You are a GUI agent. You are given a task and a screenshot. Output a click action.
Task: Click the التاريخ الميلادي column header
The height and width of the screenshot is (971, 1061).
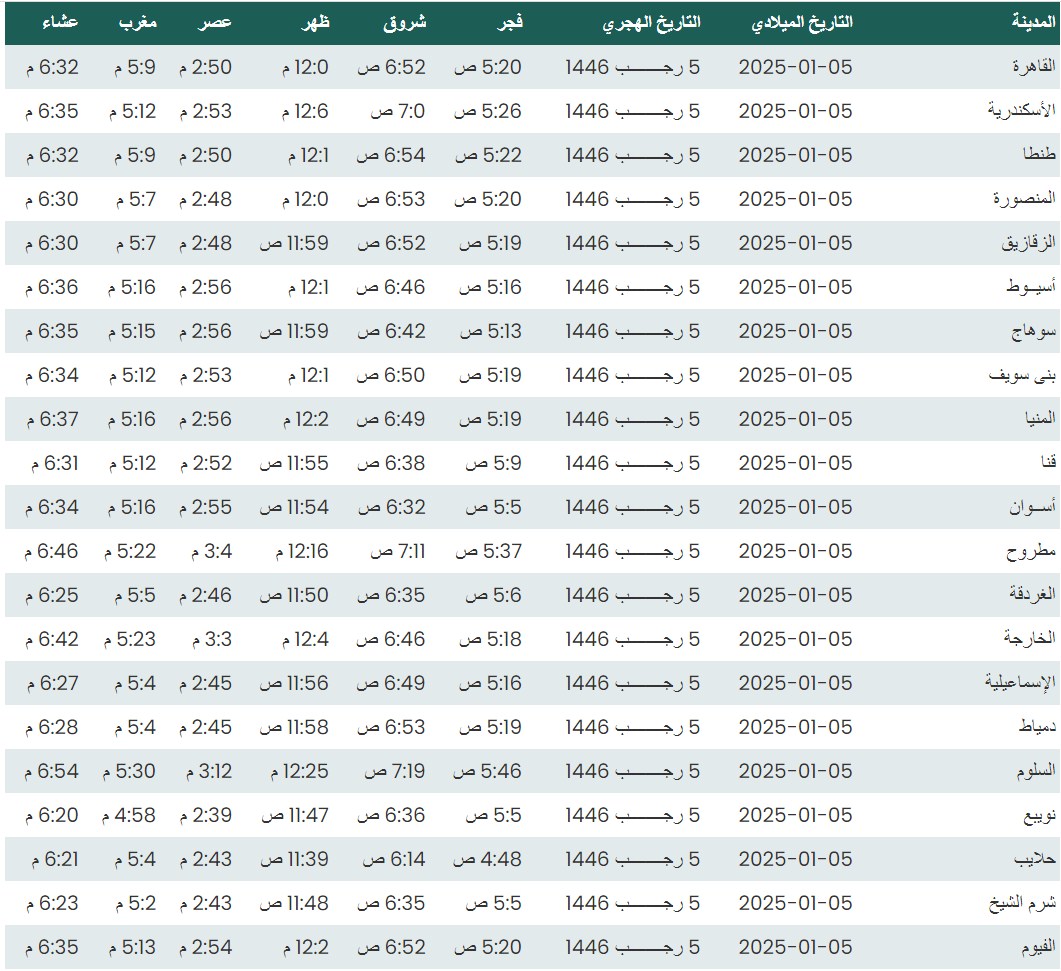(x=796, y=23)
